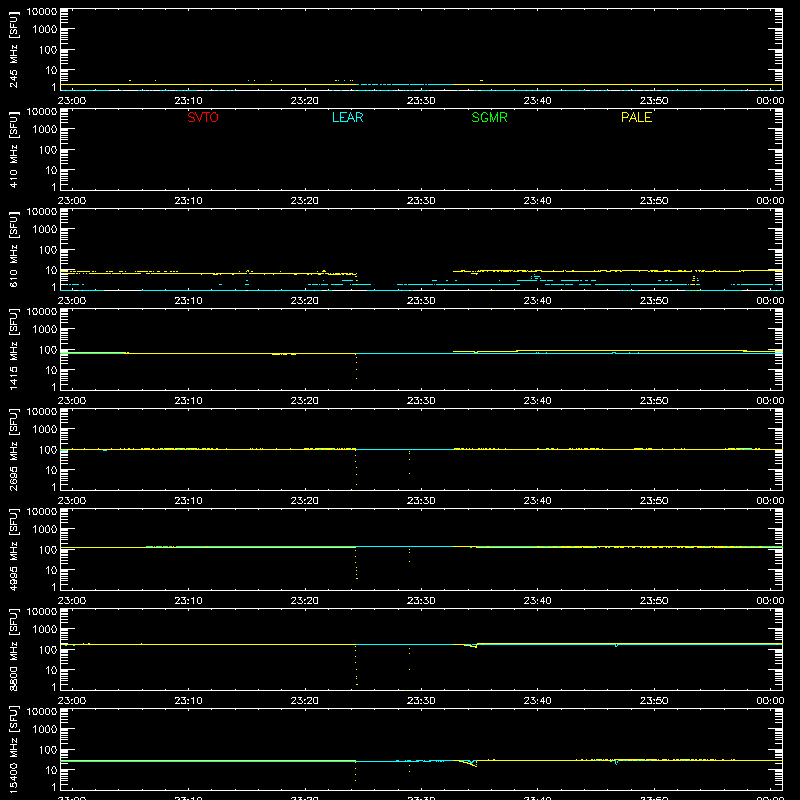Viewport: 800px width, 800px height.
Task: Click the 23:00 label under the 4995 MHz panel
Action: pos(72,601)
